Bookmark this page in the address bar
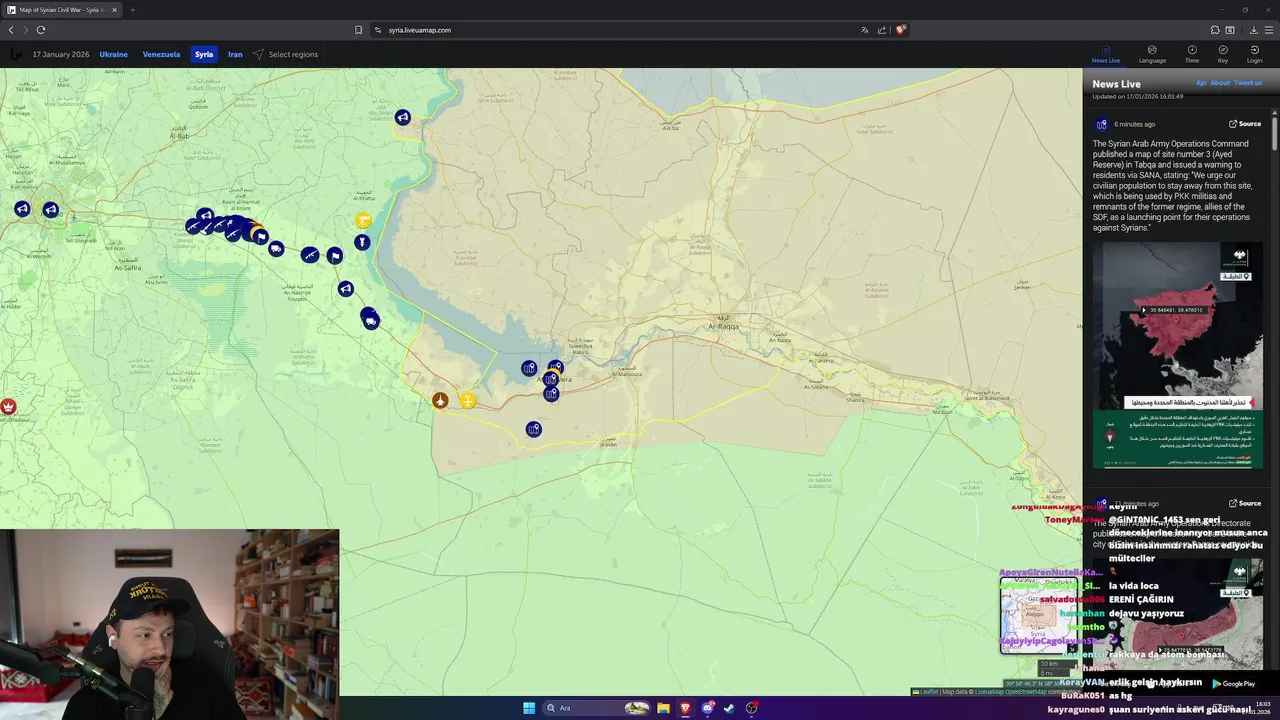This screenshot has height=720, width=1280. (359, 30)
